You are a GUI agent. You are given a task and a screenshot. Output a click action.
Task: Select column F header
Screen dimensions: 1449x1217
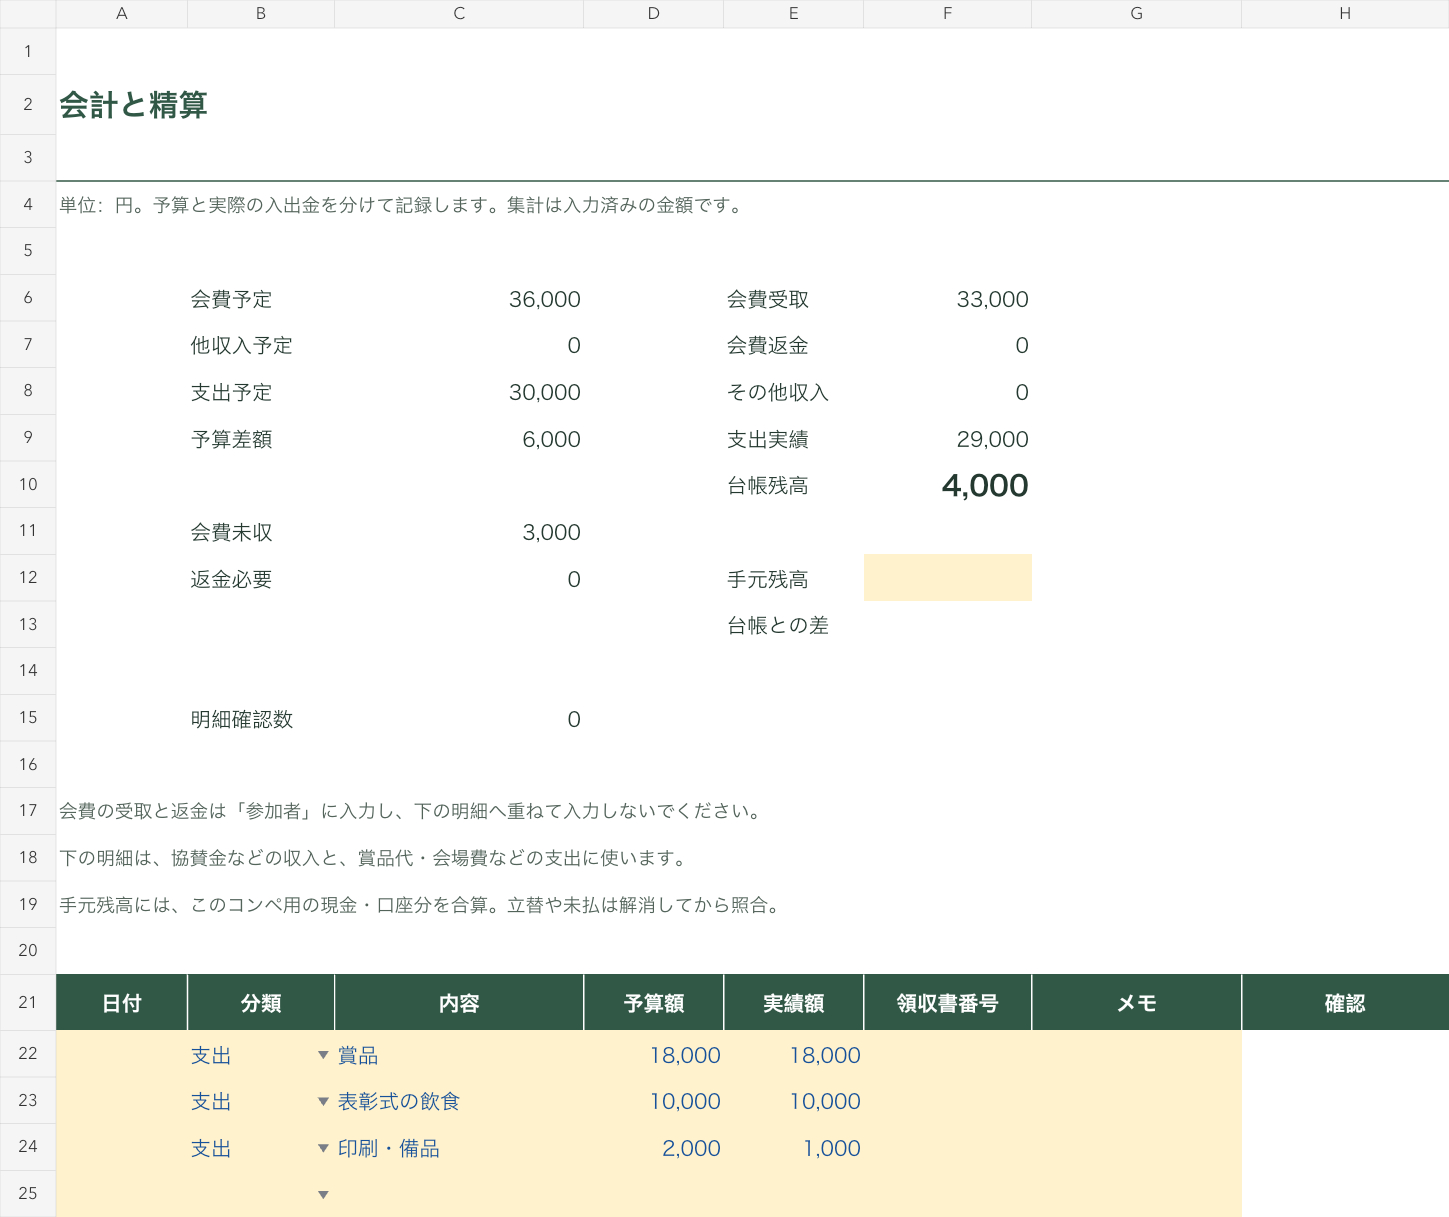[947, 14]
